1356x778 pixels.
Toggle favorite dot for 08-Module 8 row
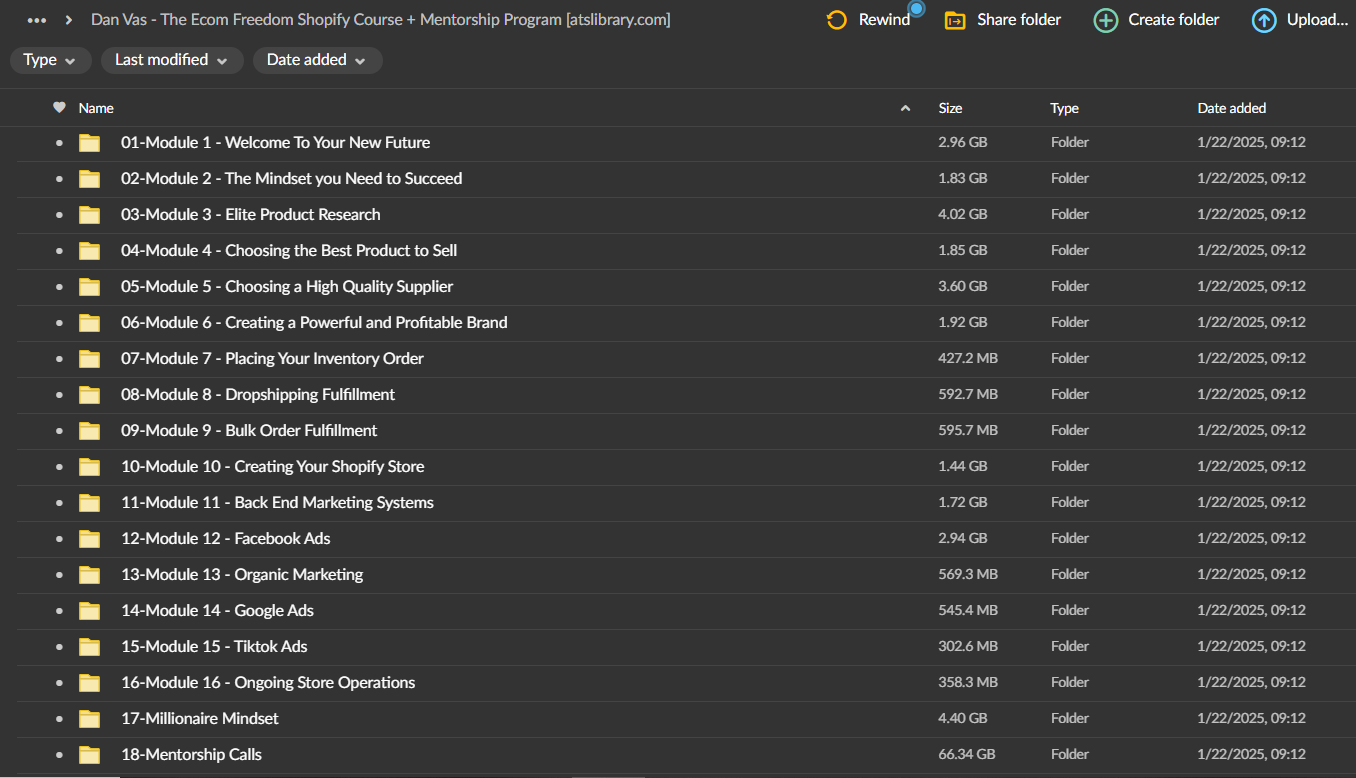[x=59, y=395]
